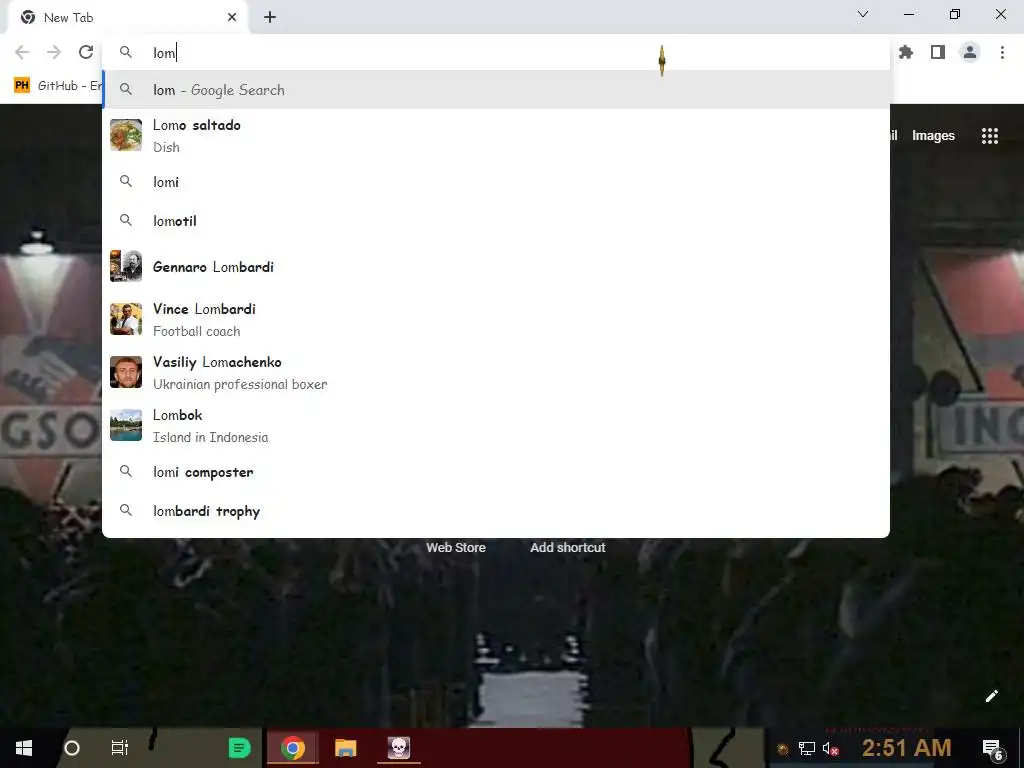1024x768 pixels.
Task: Click the Lomo saltado dish thumbnail
Action: click(126, 135)
